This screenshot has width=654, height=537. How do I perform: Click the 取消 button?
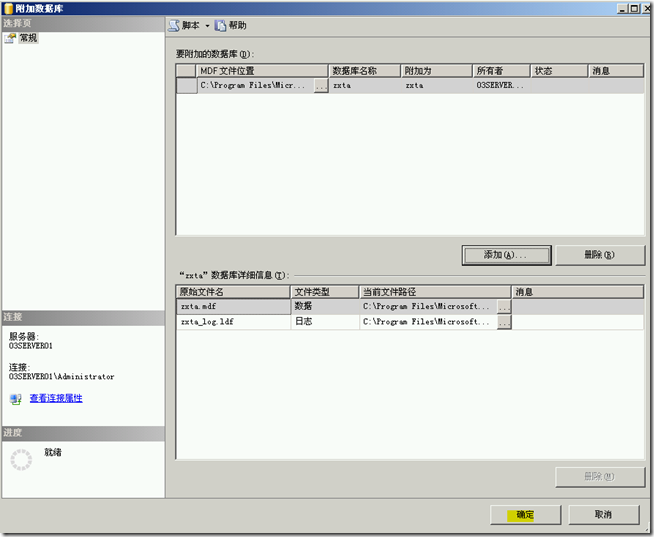pyautogui.click(x=604, y=515)
